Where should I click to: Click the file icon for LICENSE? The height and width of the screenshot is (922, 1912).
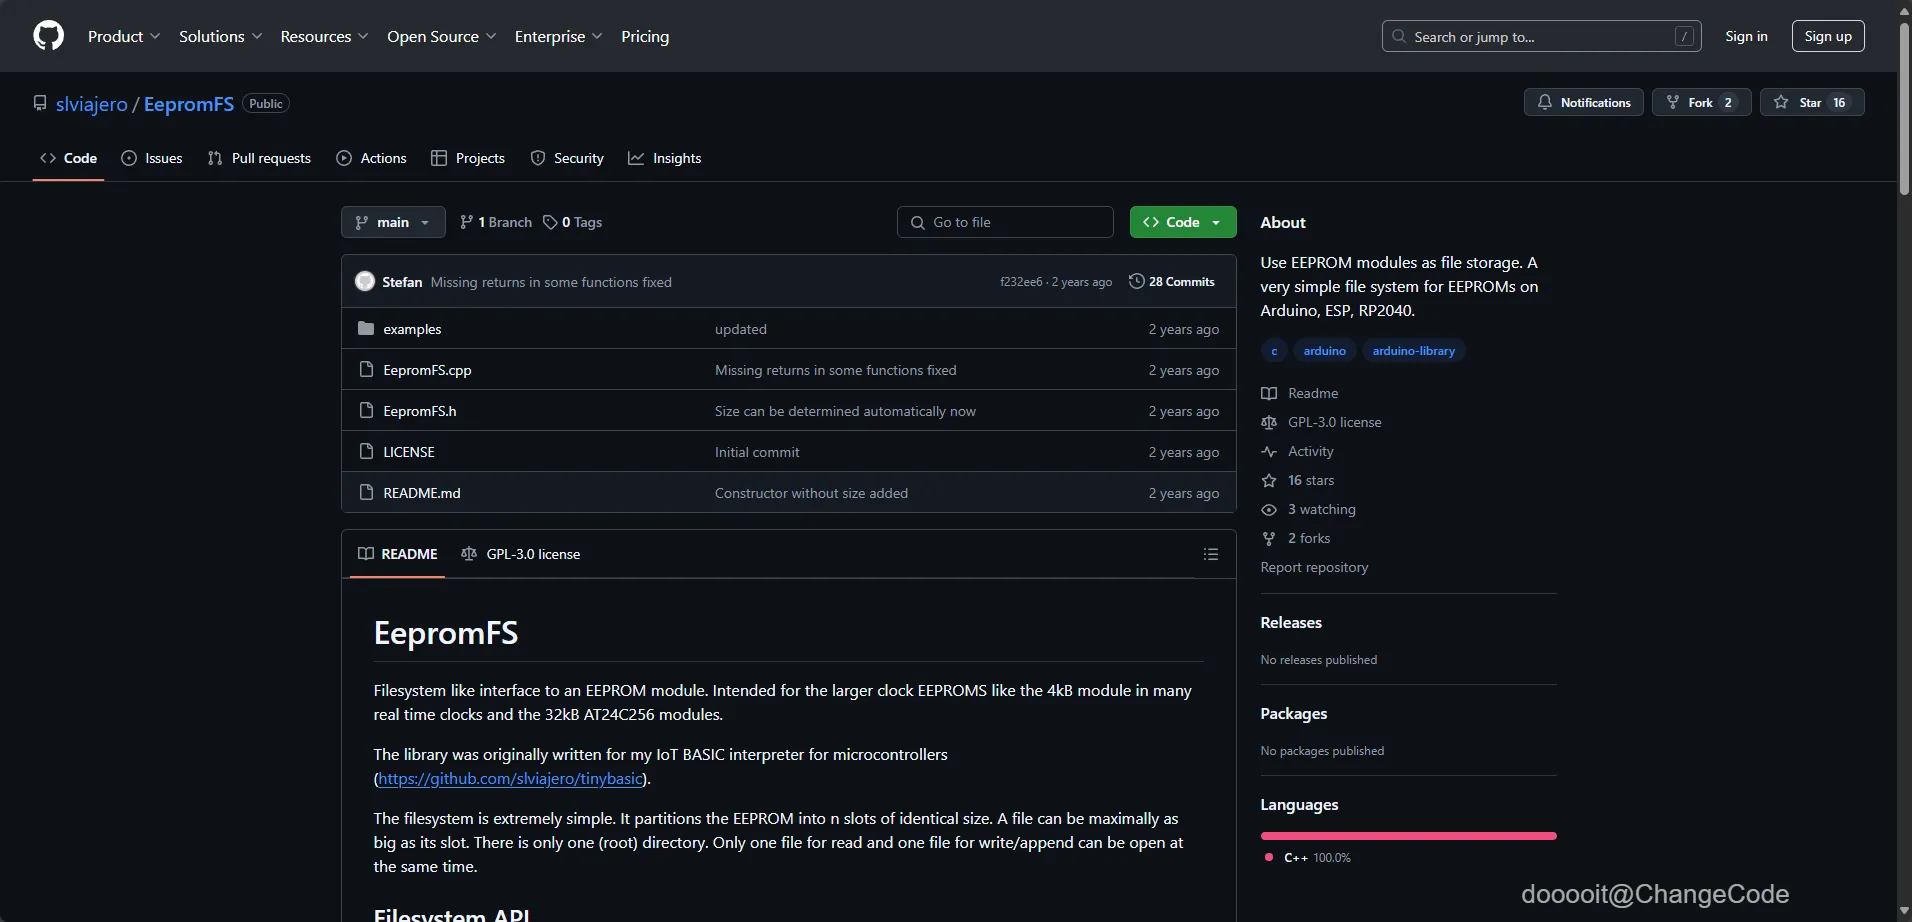pyautogui.click(x=366, y=451)
